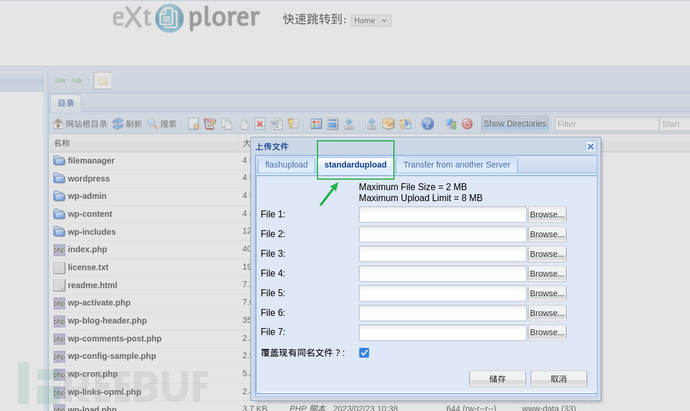Click the blue window view icon
The width and height of the screenshot is (690, 411).
pyautogui.click(x=333, y=124)
